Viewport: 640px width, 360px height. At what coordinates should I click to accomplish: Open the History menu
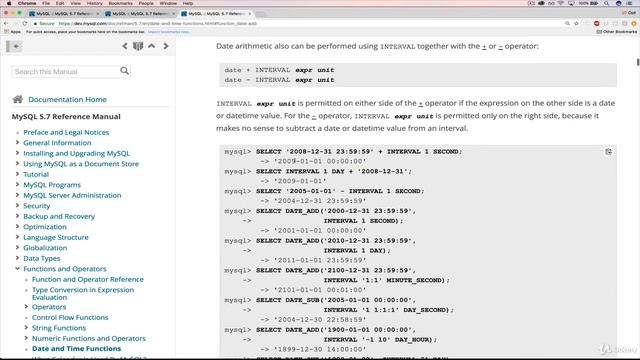94,3
